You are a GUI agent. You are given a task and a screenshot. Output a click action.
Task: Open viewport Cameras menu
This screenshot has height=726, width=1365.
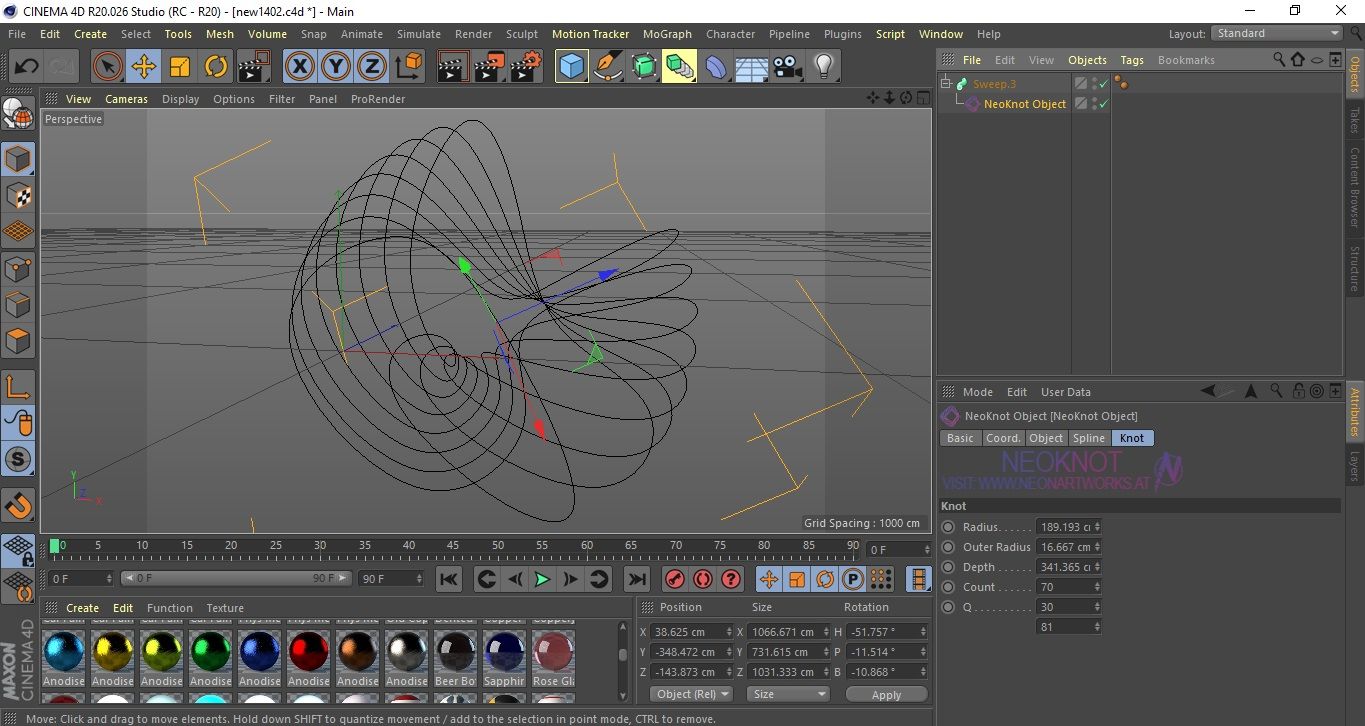coord(126,99)
